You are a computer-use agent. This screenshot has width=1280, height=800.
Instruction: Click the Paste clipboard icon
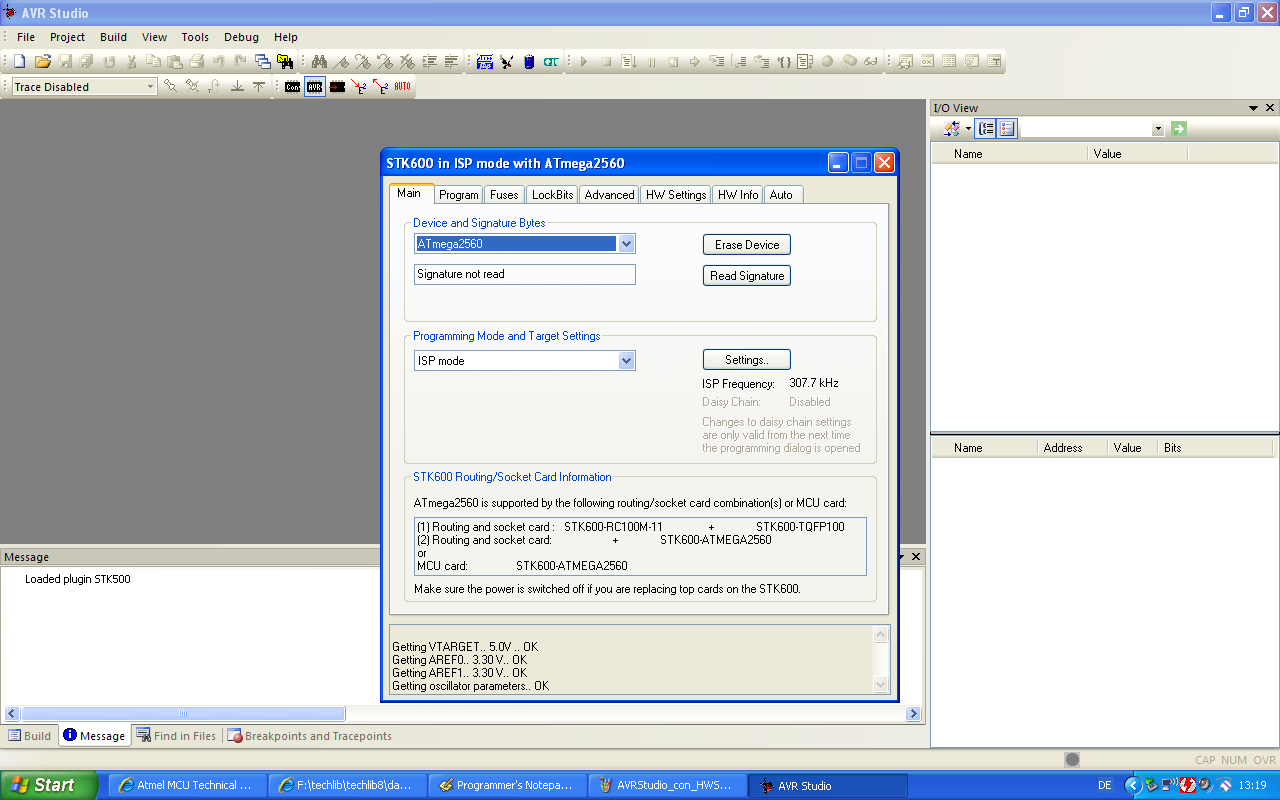tap(175, 62)
